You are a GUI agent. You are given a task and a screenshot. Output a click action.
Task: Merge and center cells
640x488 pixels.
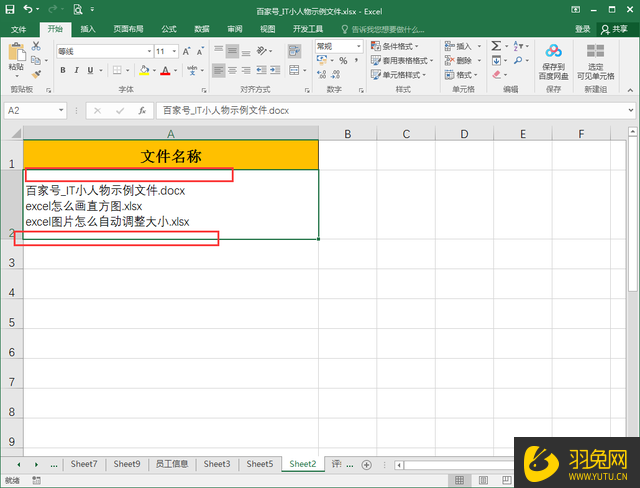pos(294,70)
